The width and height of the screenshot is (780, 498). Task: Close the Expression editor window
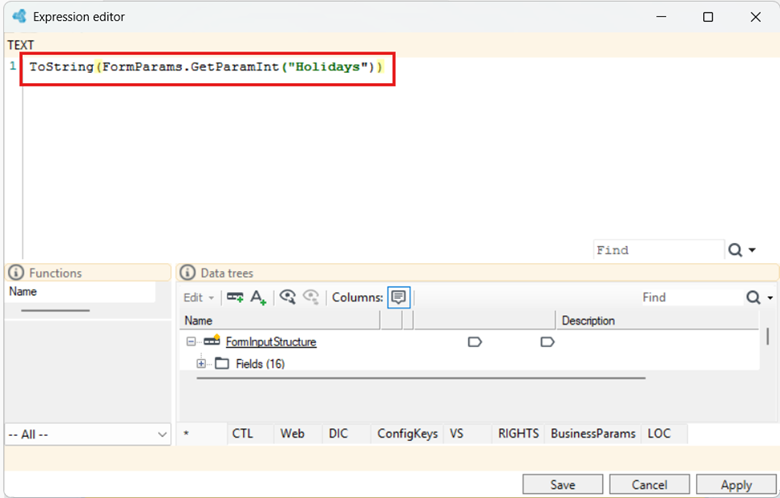click(755, 16)
